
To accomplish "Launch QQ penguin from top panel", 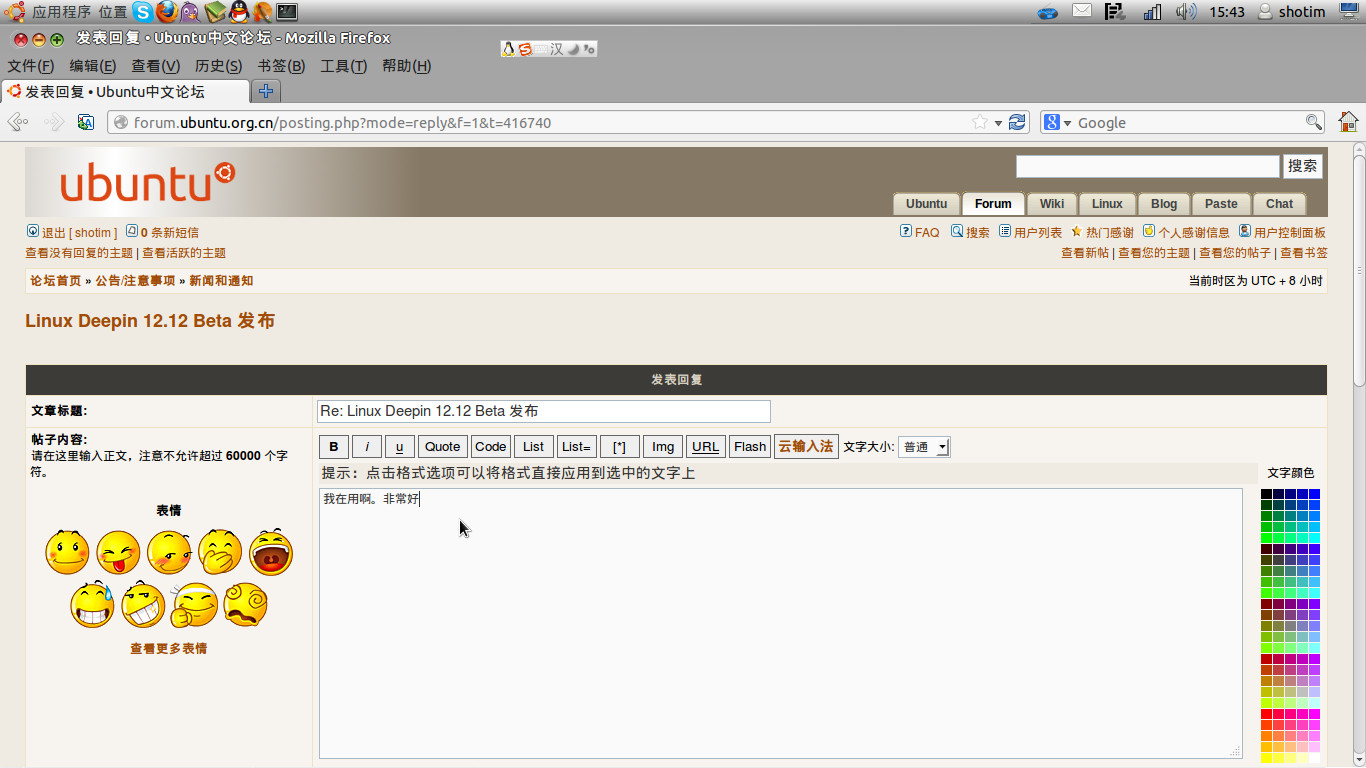I will coord(239,12).
